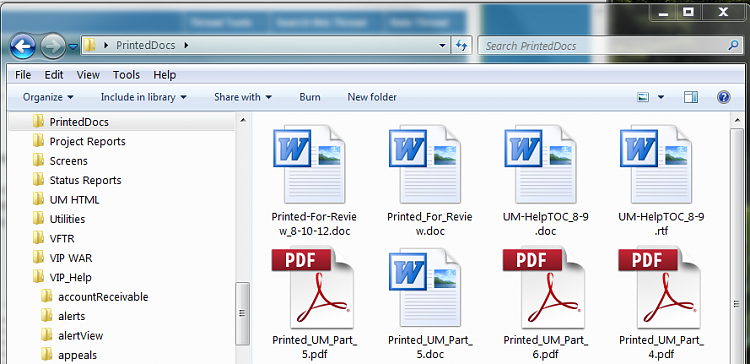Select the Printed_UM_Part_5.pdf file icon
The height and width of the screenshot is (364, 750).
(313, 288)
